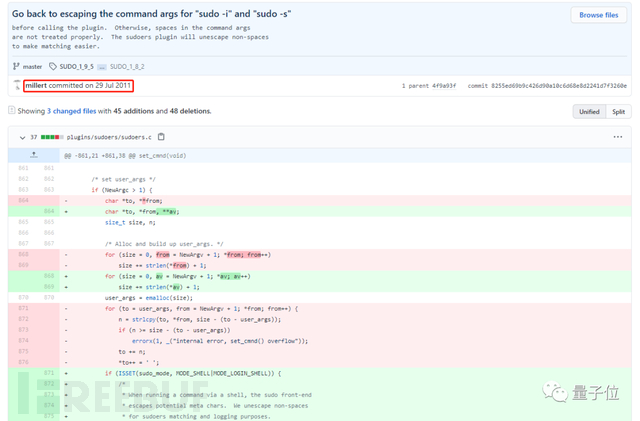640x421 pixels.
Task: Click the git branch icon beside master
Action: (16, 66)
